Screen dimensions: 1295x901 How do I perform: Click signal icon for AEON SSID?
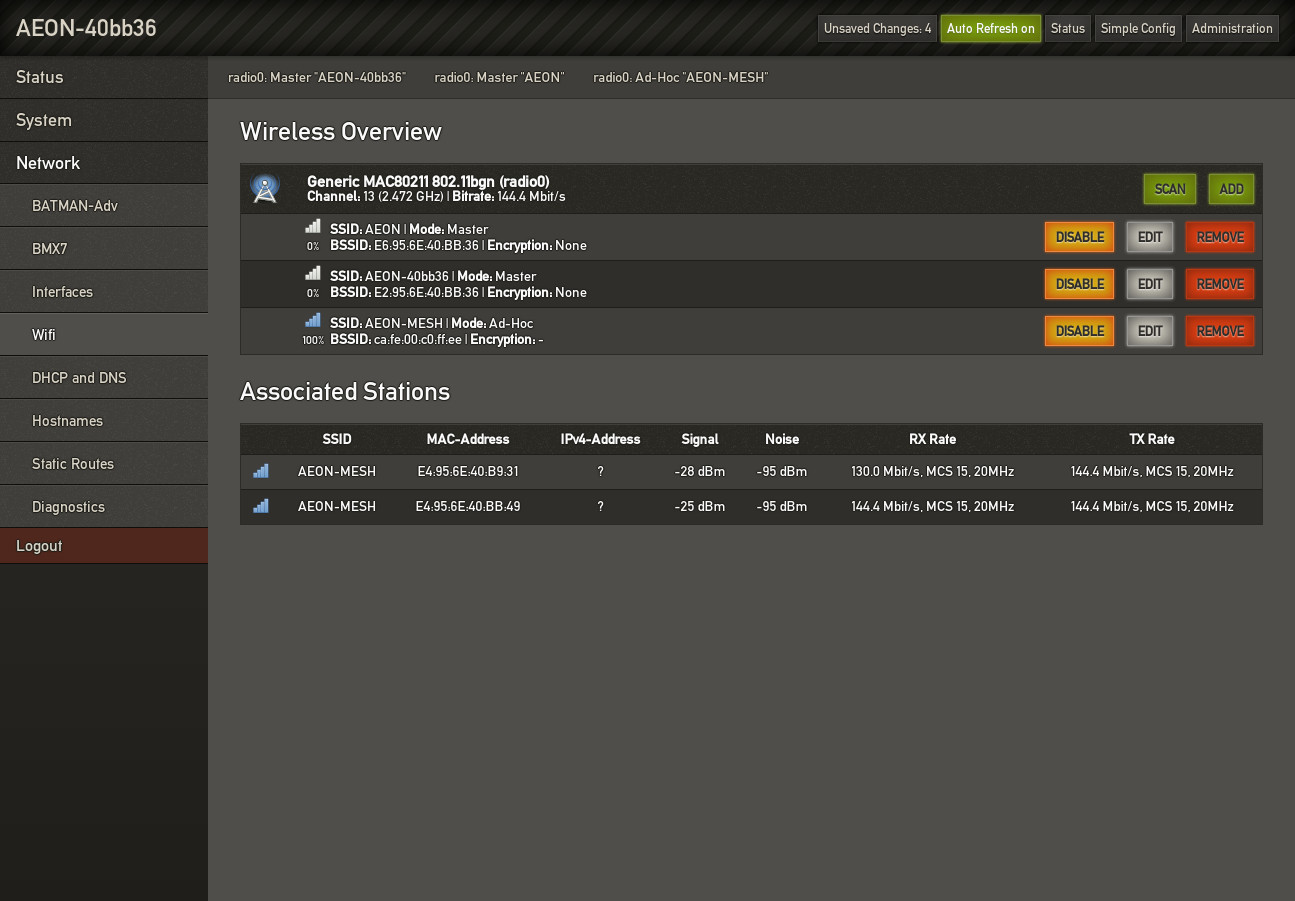pyautogui.click(x=313, y=227)
